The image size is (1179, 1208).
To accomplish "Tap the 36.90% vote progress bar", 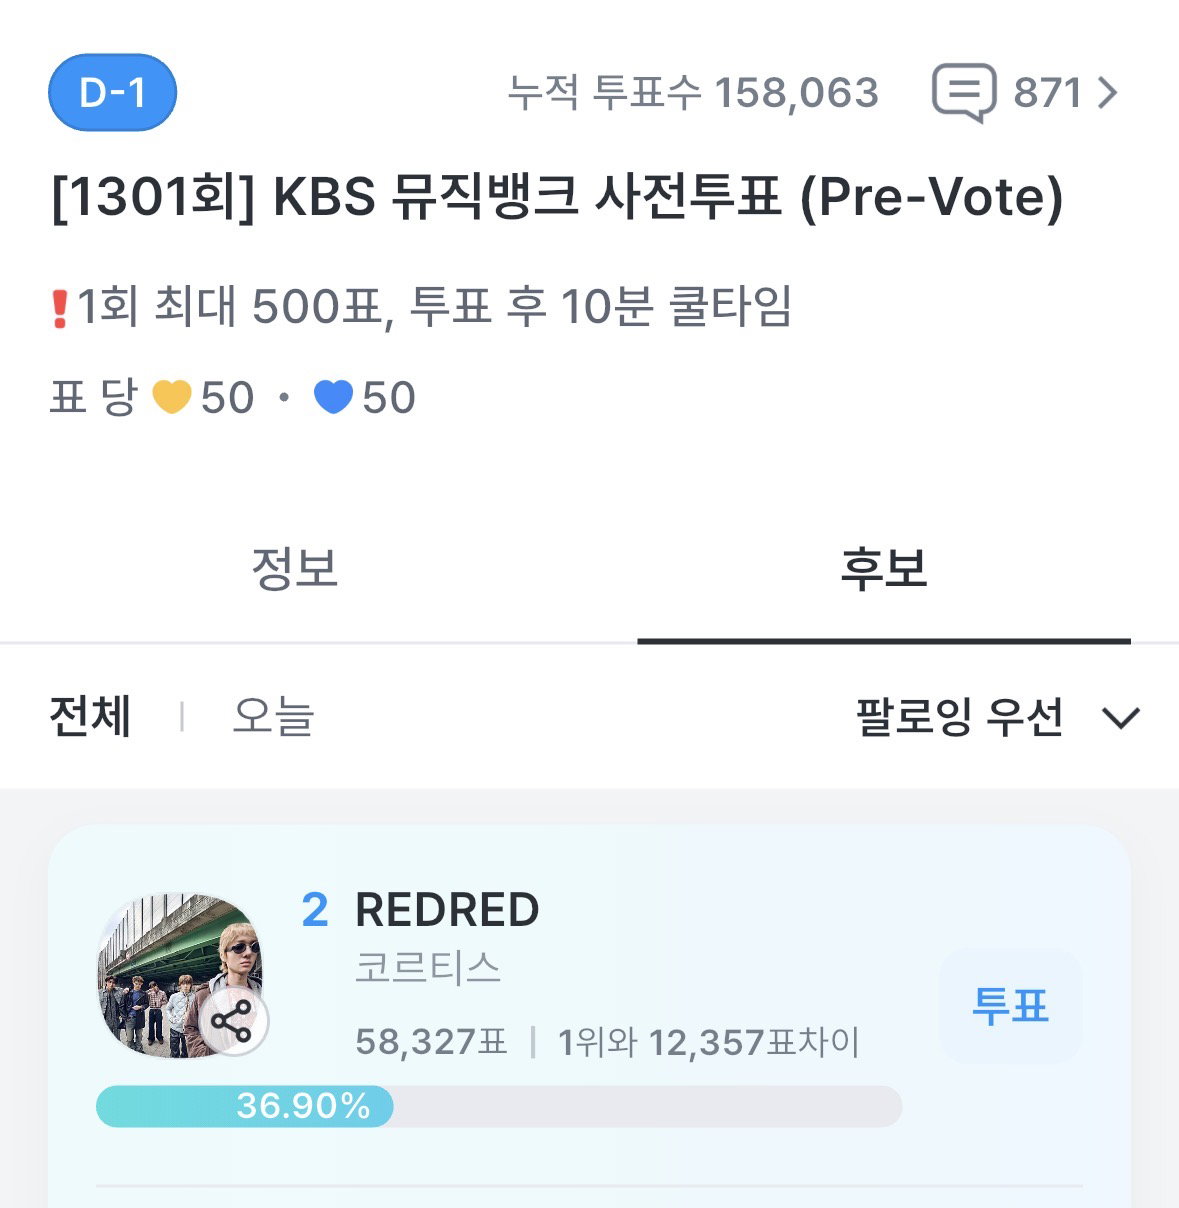I will [499, 1106].
